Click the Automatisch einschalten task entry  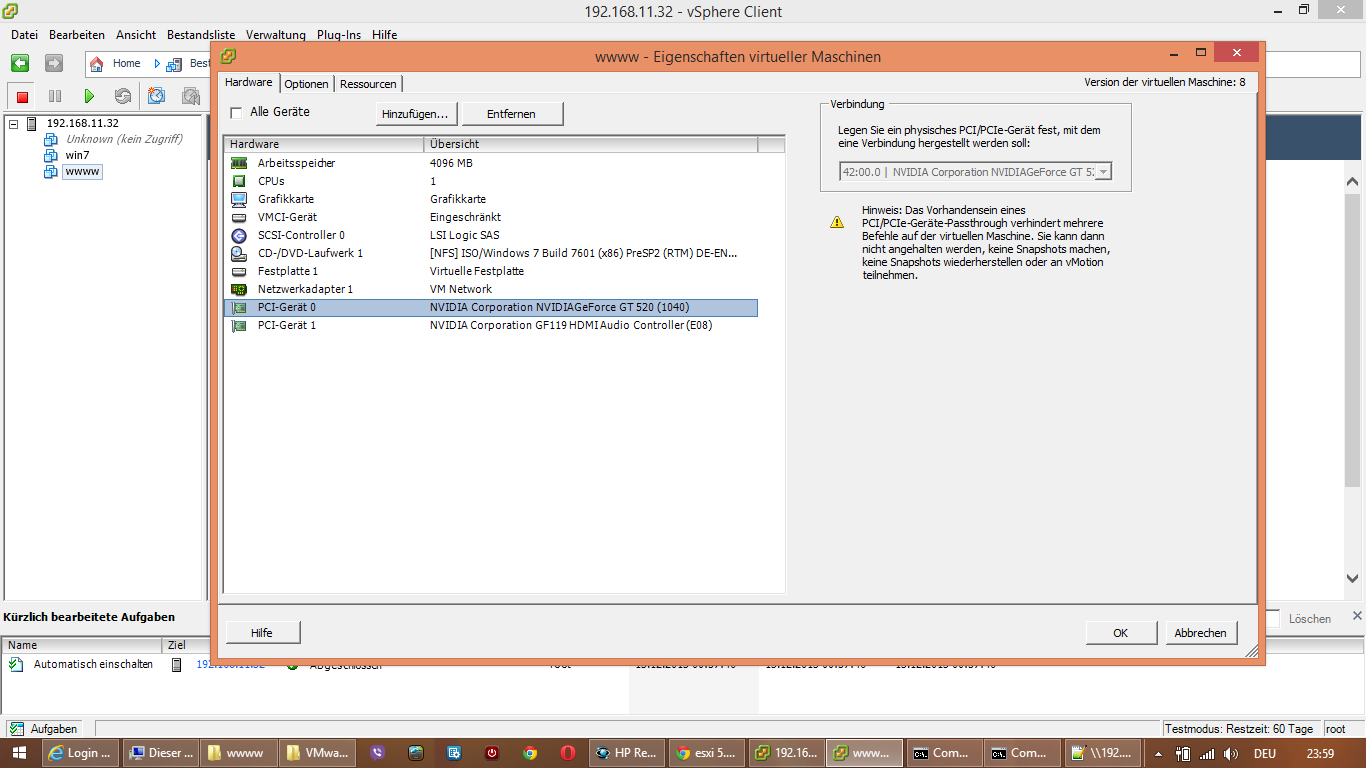94,664
